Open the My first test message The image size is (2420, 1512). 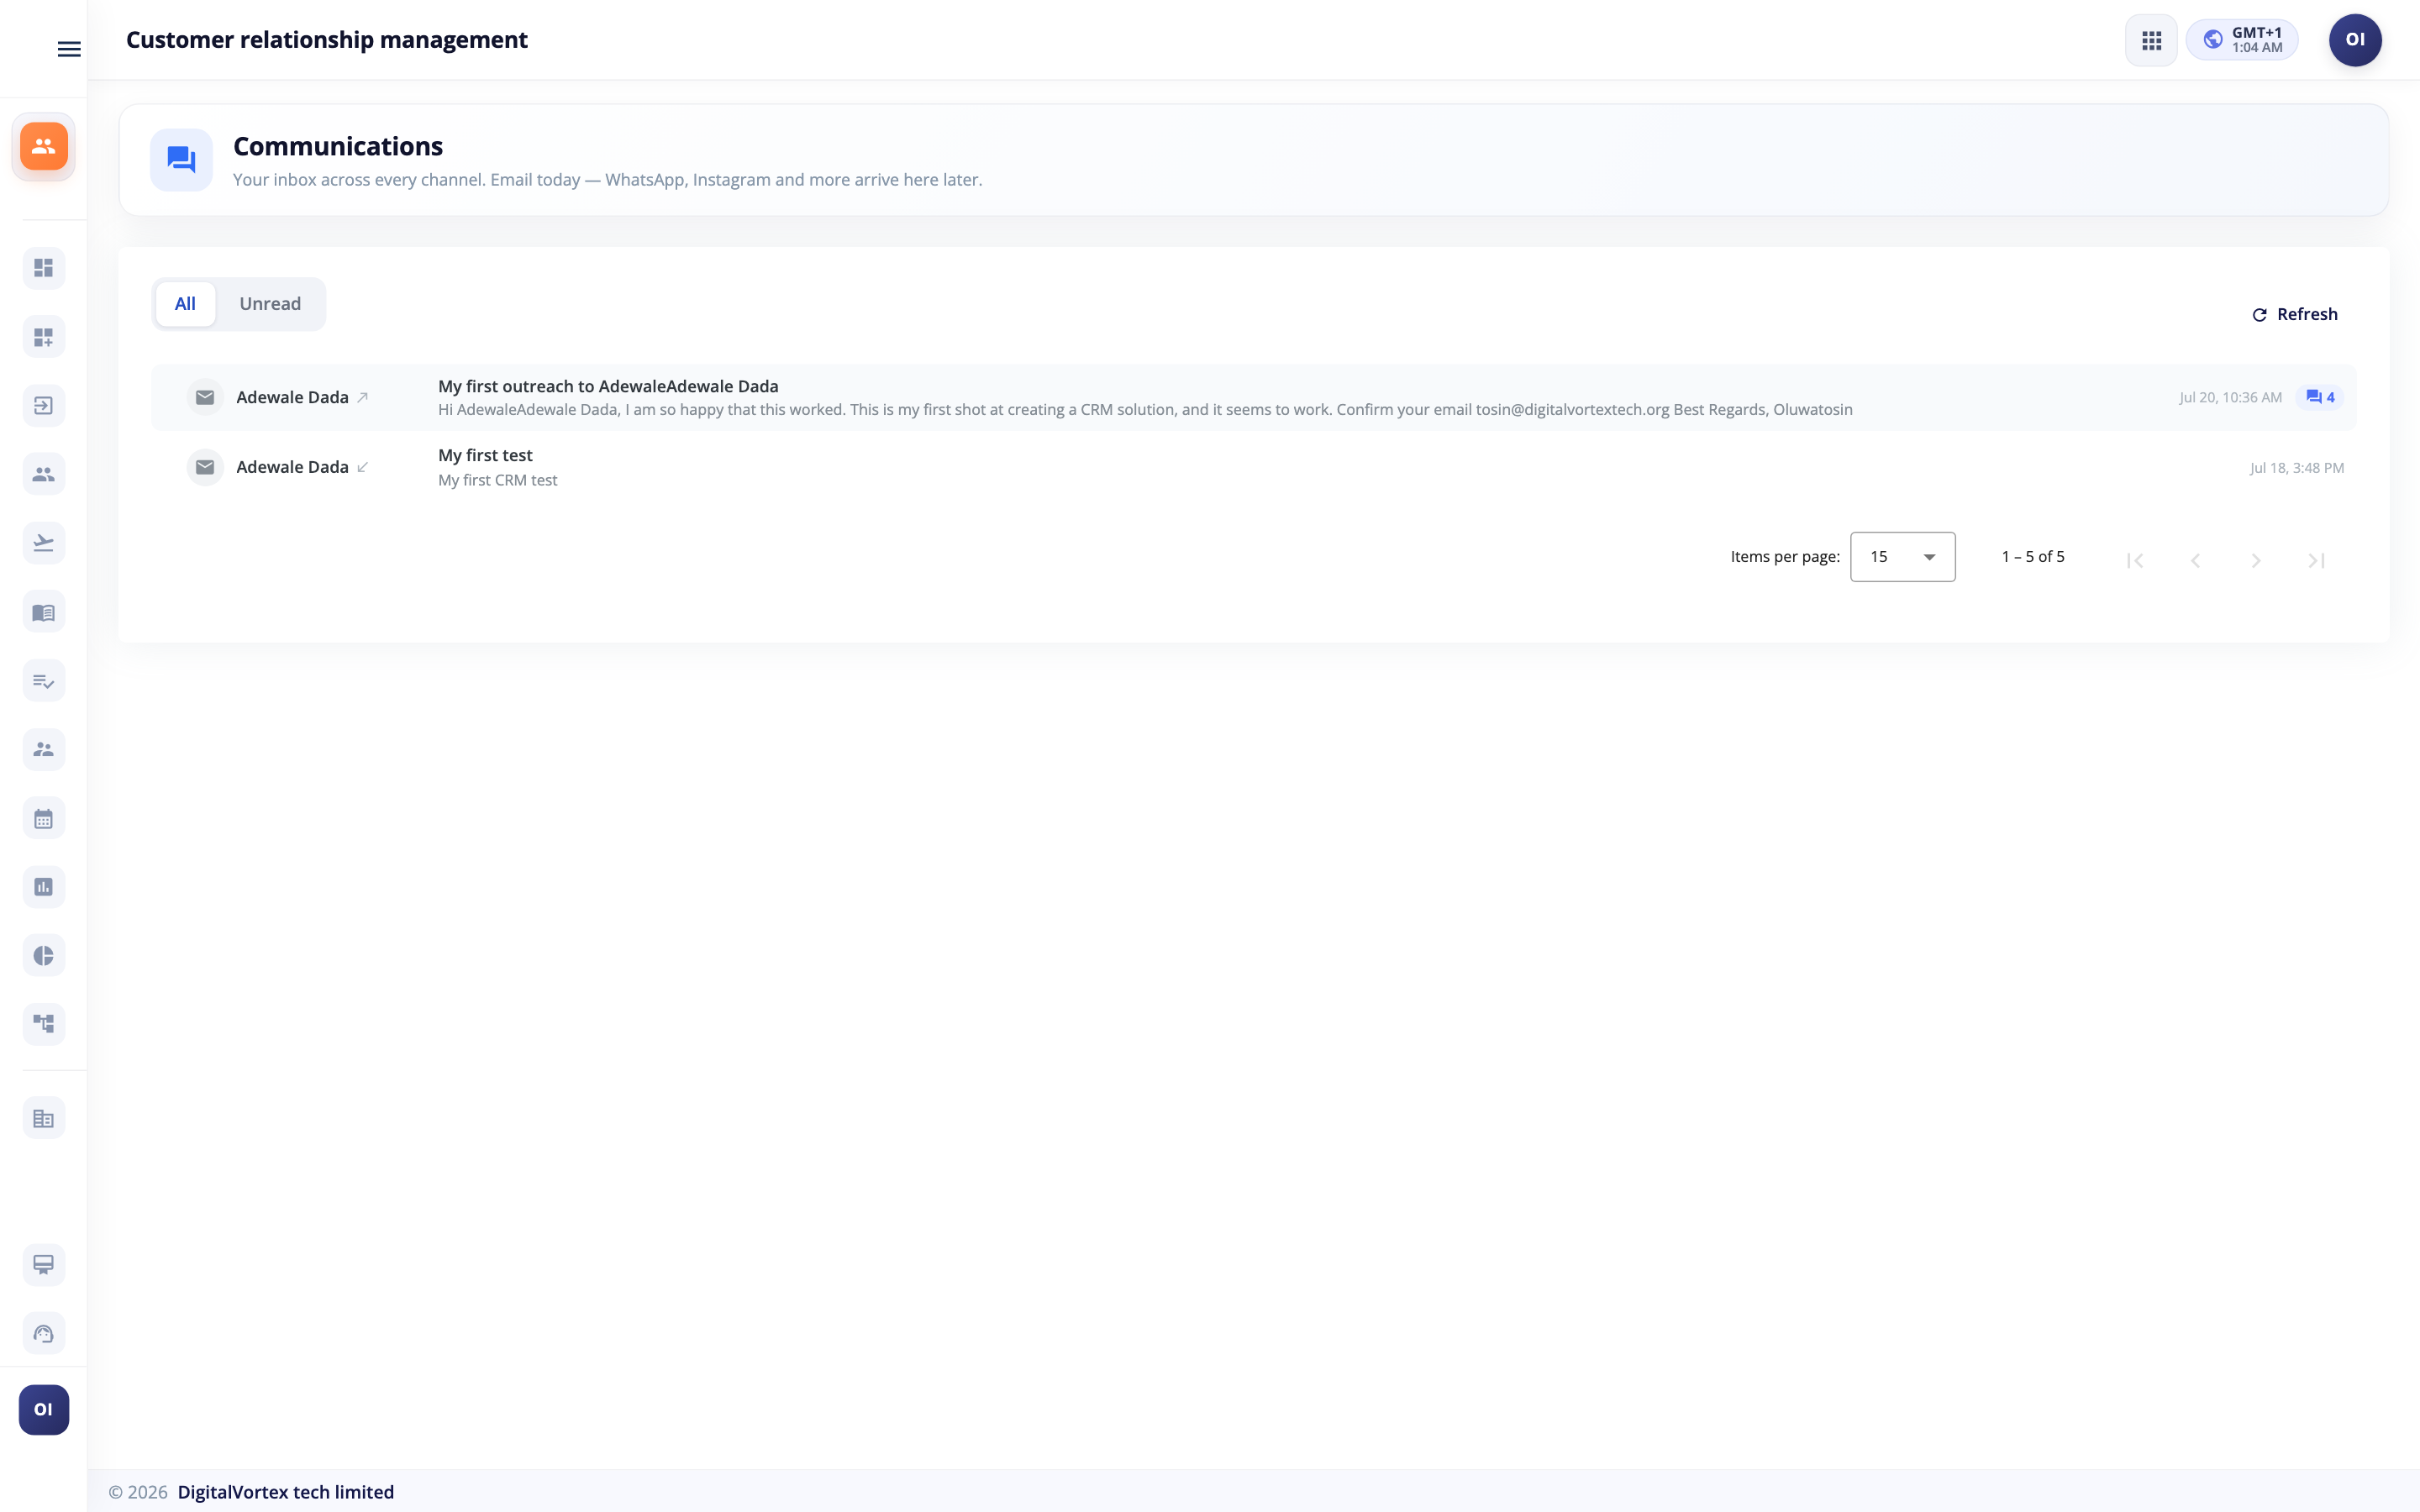coord(1254,467)
